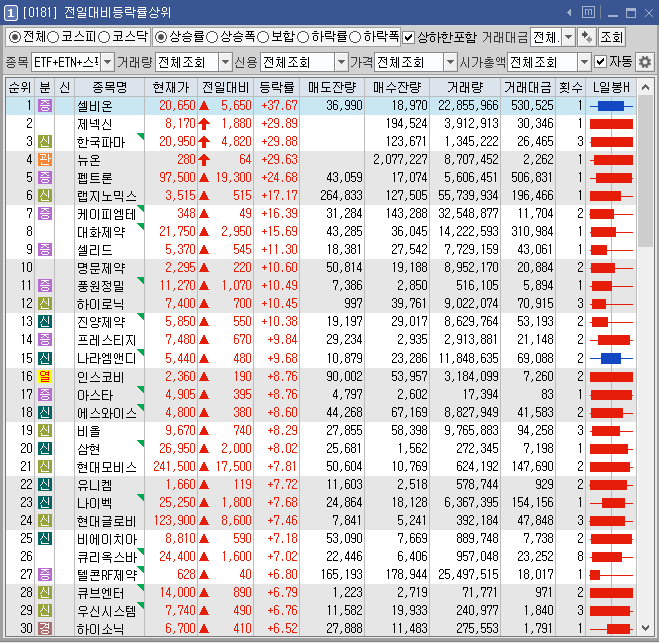
Task: Select the 보합 radio option
Action: tap(263, 37)
